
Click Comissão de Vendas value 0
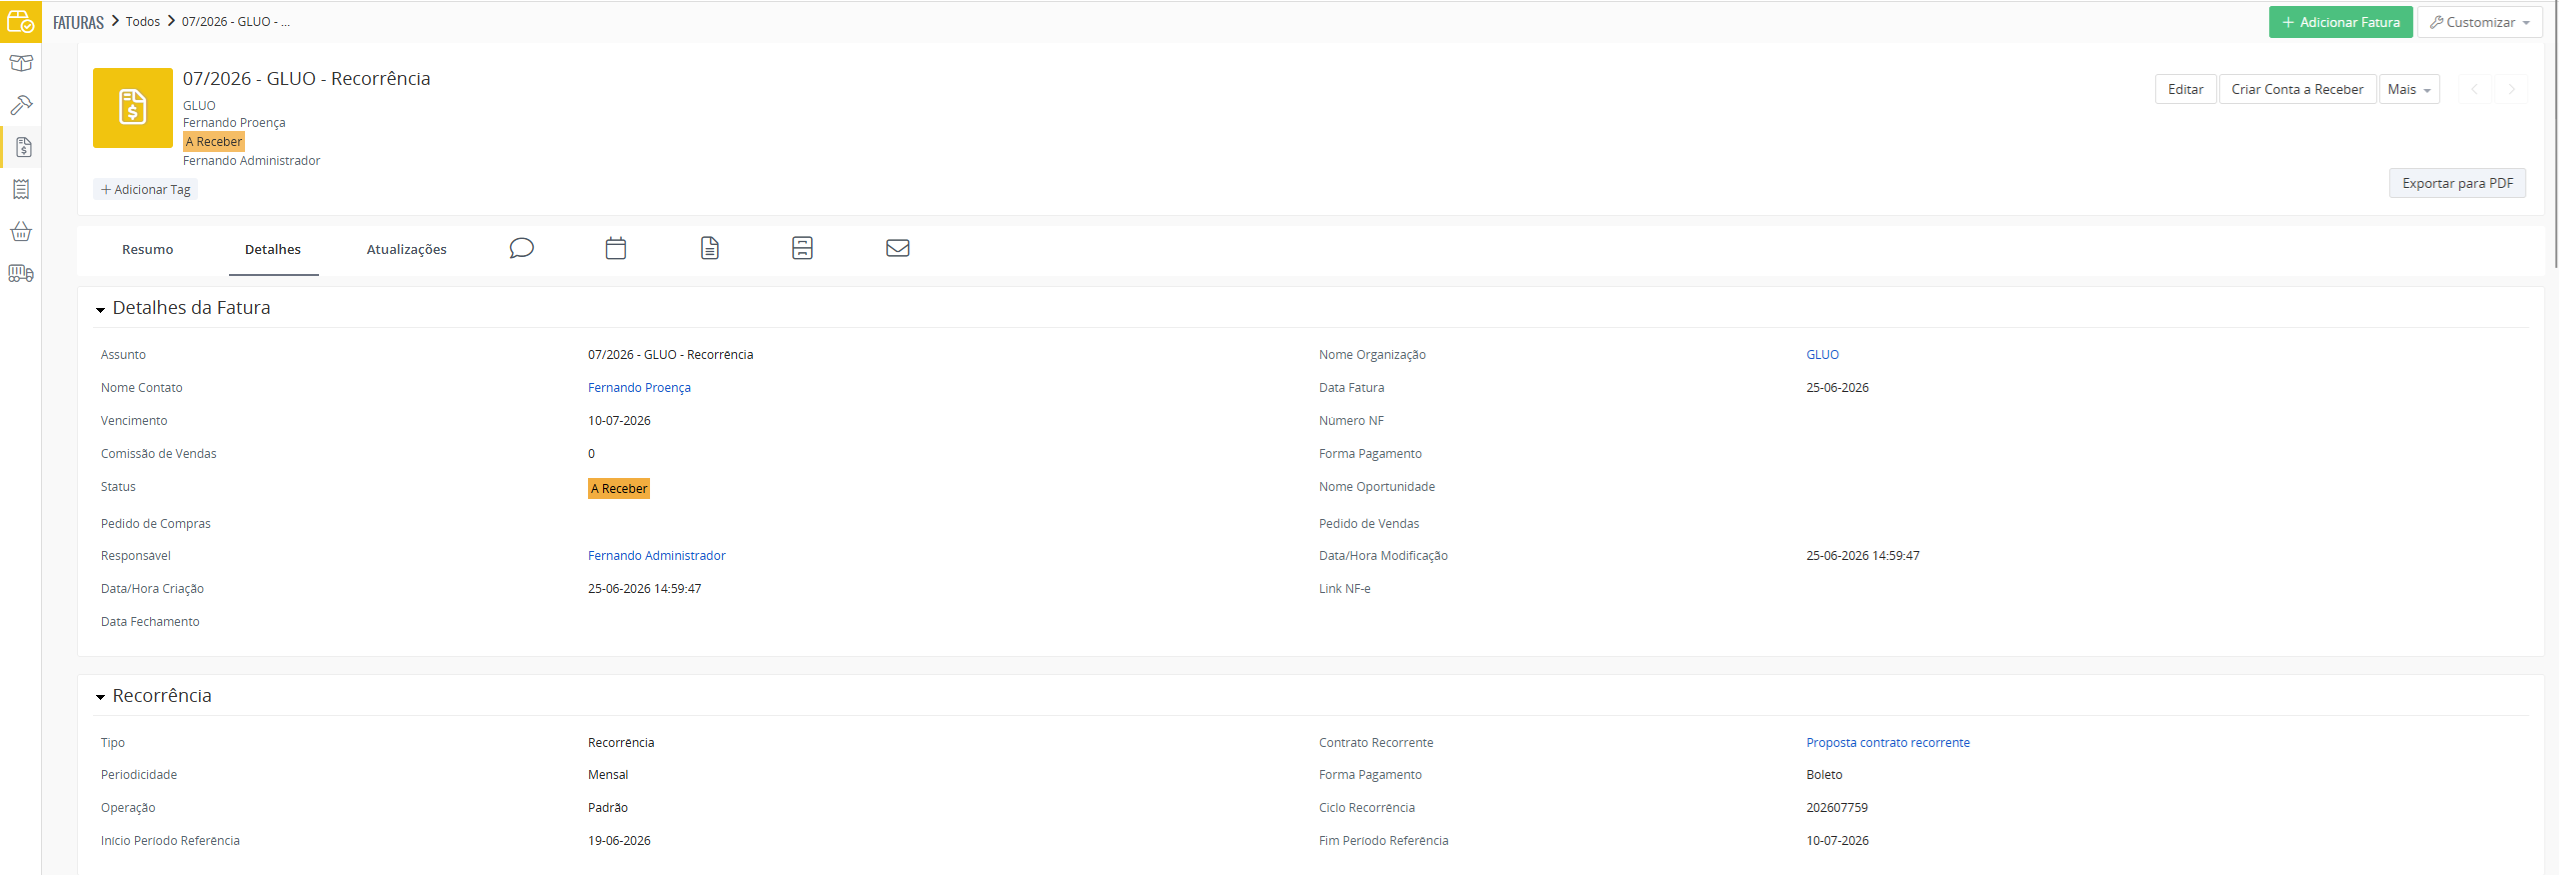[x=591, y=454]
